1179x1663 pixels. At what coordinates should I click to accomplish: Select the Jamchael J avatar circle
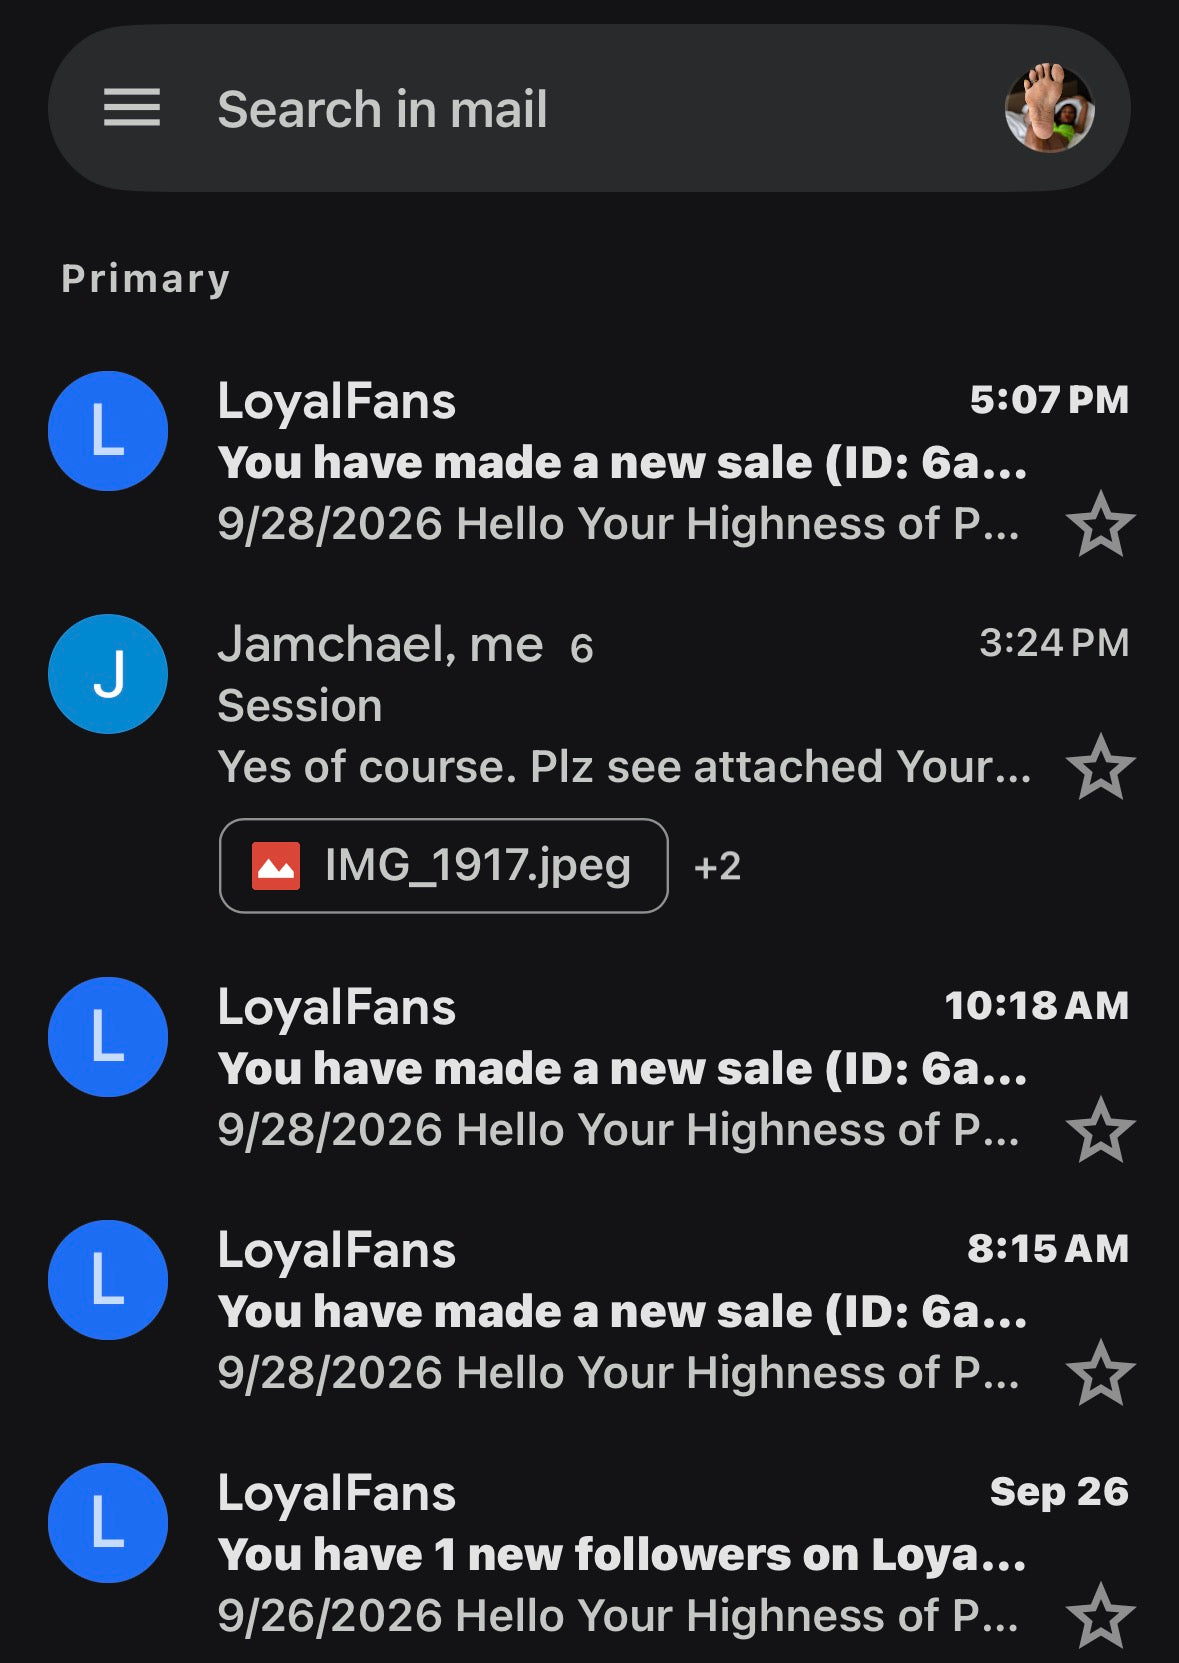(x=108, y=674)
